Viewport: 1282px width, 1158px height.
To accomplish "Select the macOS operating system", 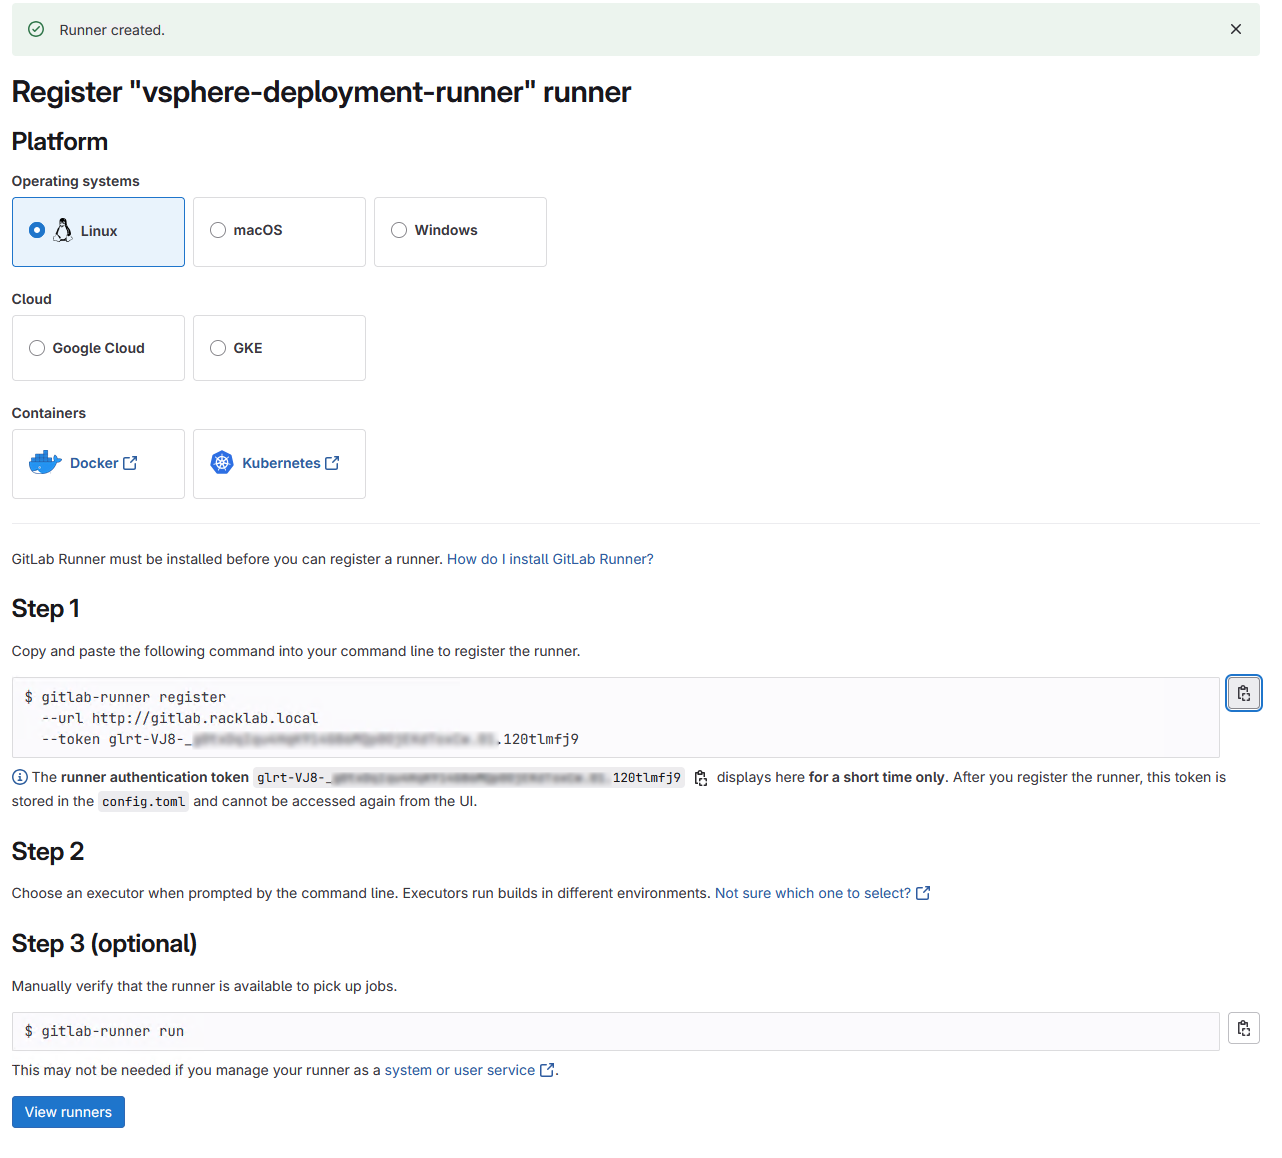I will [218, 230].
